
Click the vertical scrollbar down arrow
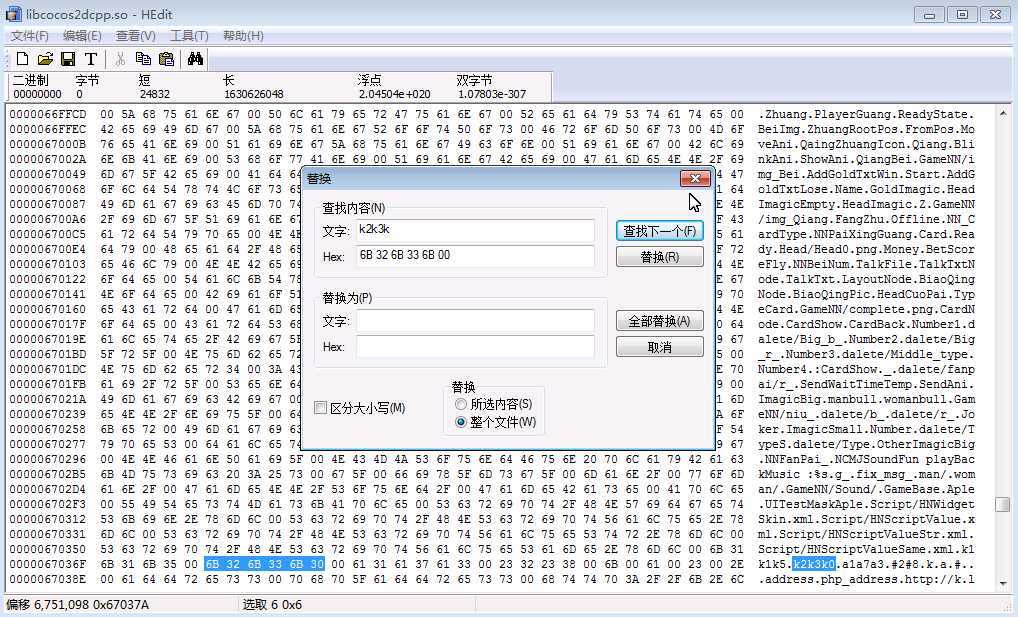(1002, 583)
